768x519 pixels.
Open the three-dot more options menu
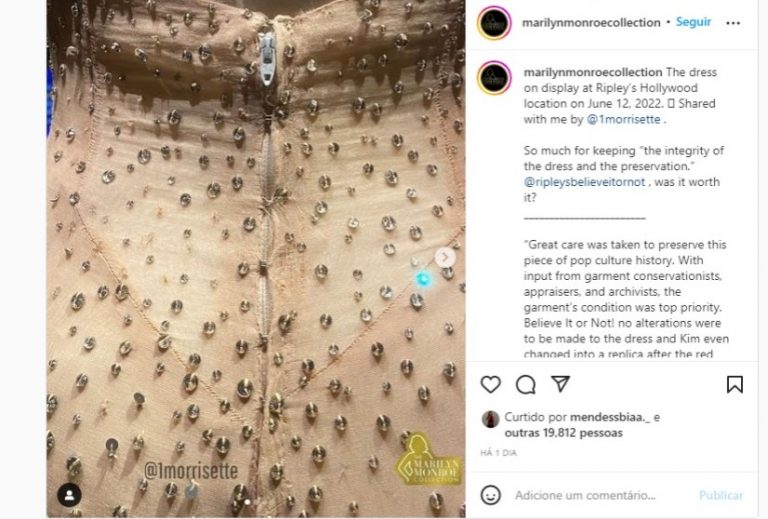point(733,23)
